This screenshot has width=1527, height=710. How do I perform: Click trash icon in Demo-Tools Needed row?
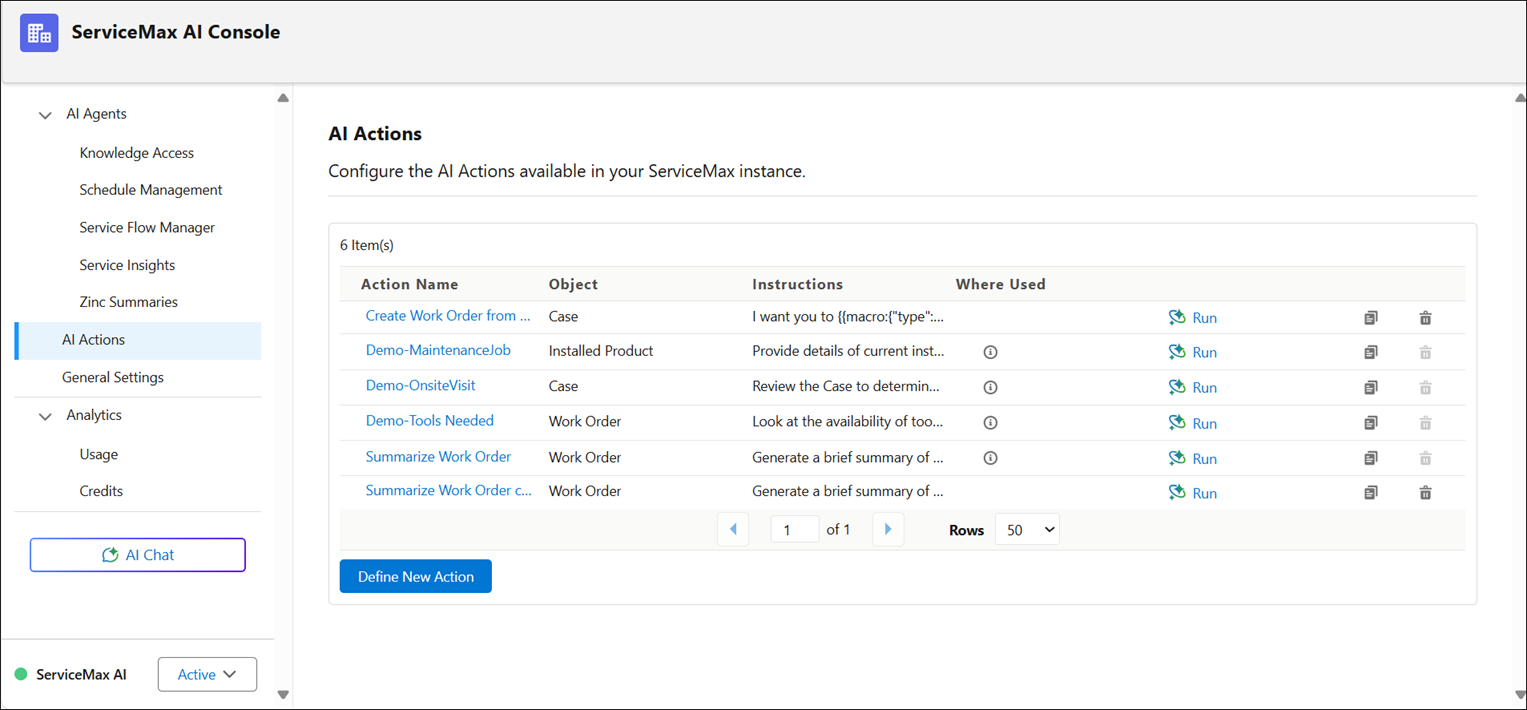[x=1425, y=423]
